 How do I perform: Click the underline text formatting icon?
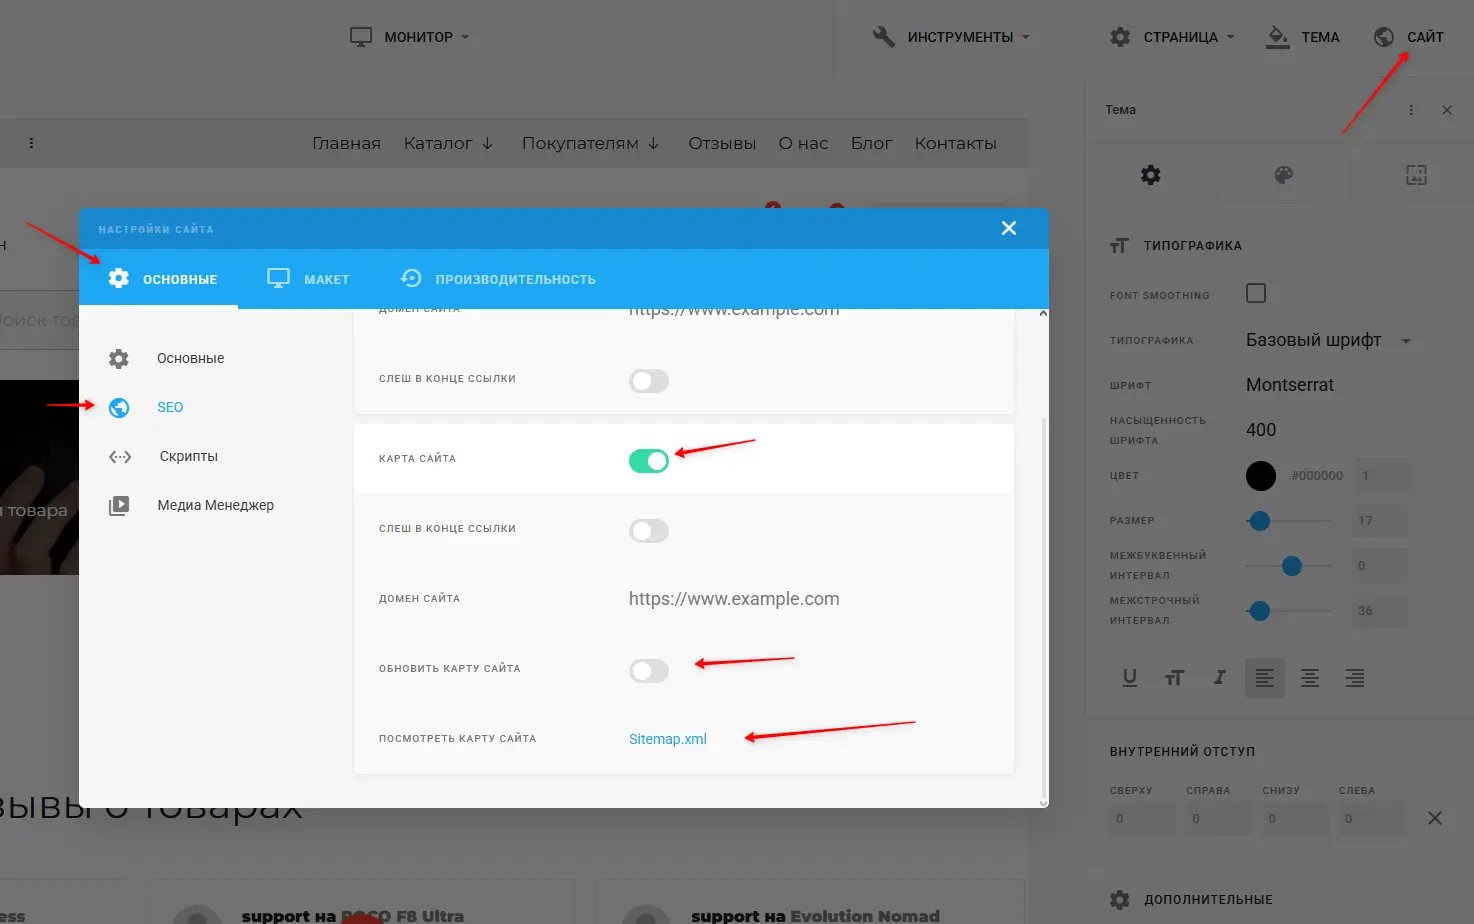click(1129, 678)
